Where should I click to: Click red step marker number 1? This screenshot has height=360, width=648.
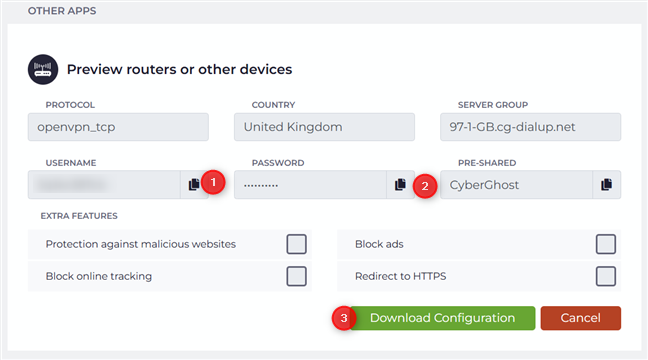[x=213, y=182]
